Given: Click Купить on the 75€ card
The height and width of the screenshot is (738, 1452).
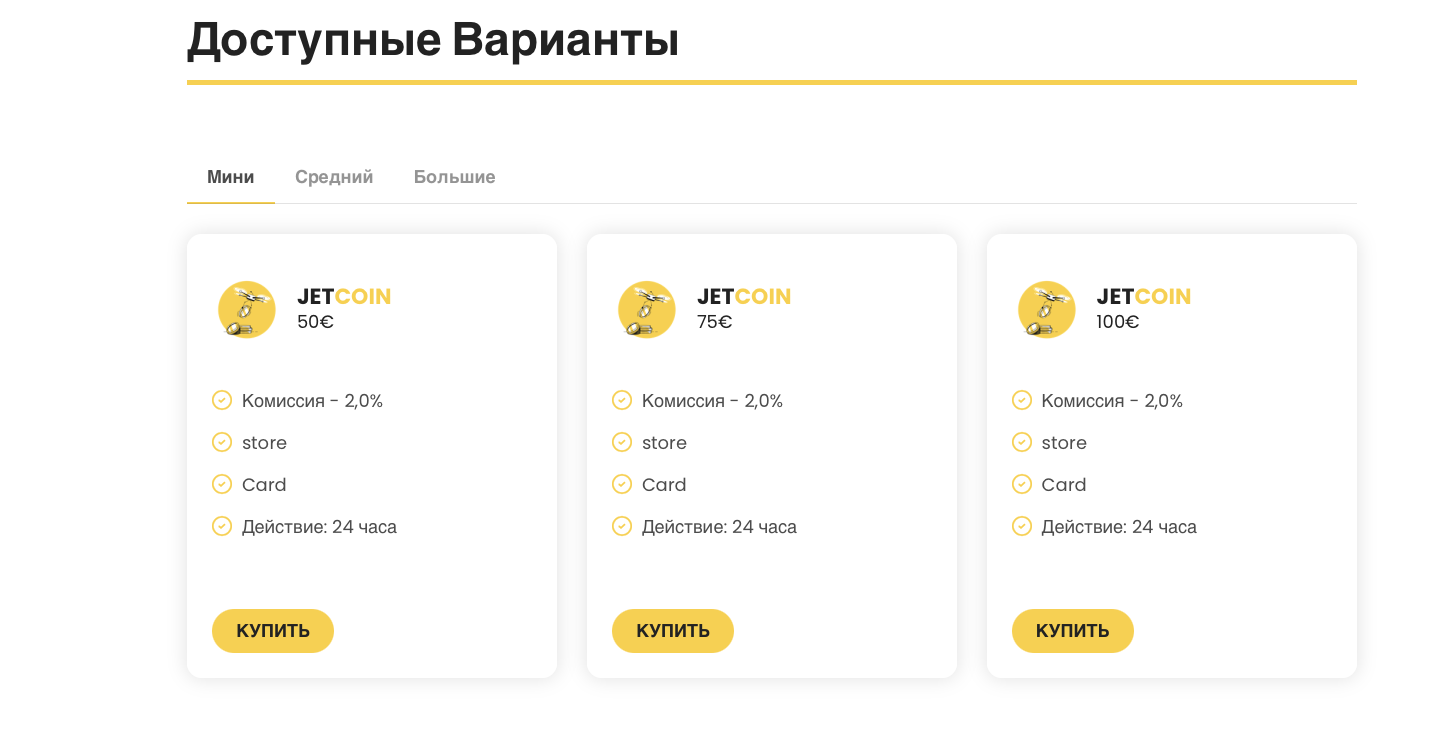Looking at the screenshot, I should [673, 631].
